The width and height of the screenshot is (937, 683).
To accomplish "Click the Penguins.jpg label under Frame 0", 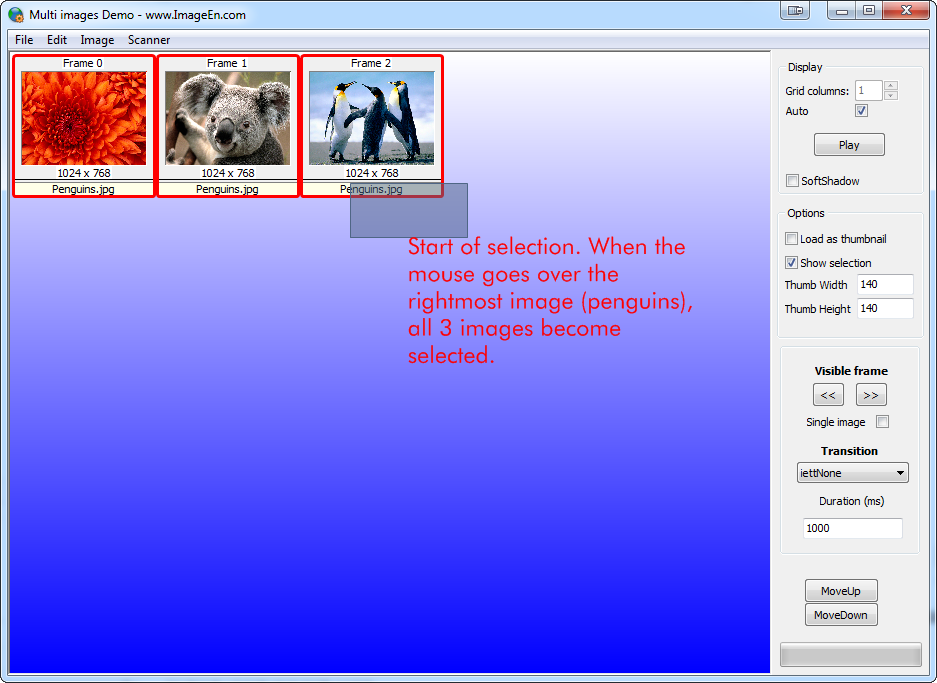I will click(83, 189).
